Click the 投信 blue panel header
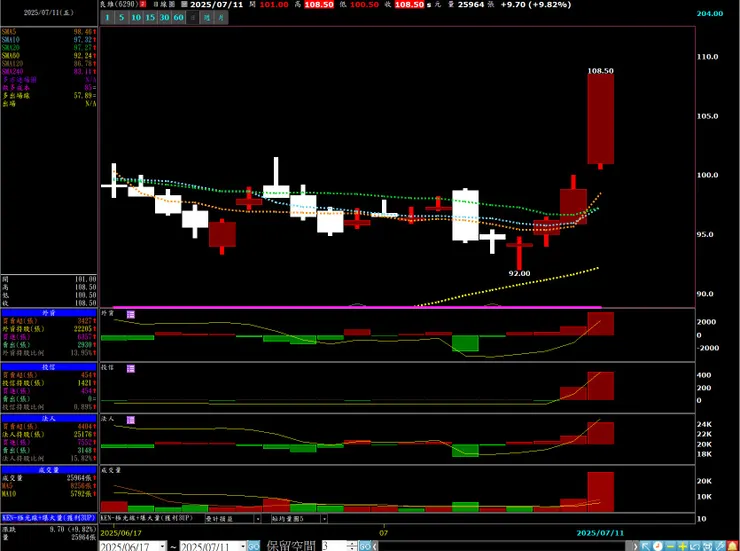The image size is (740, 551). 49,367
